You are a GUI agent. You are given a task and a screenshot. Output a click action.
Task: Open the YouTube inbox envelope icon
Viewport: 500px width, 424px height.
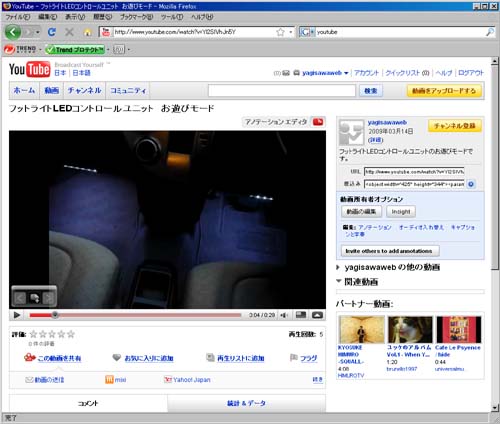coord(286,73)
